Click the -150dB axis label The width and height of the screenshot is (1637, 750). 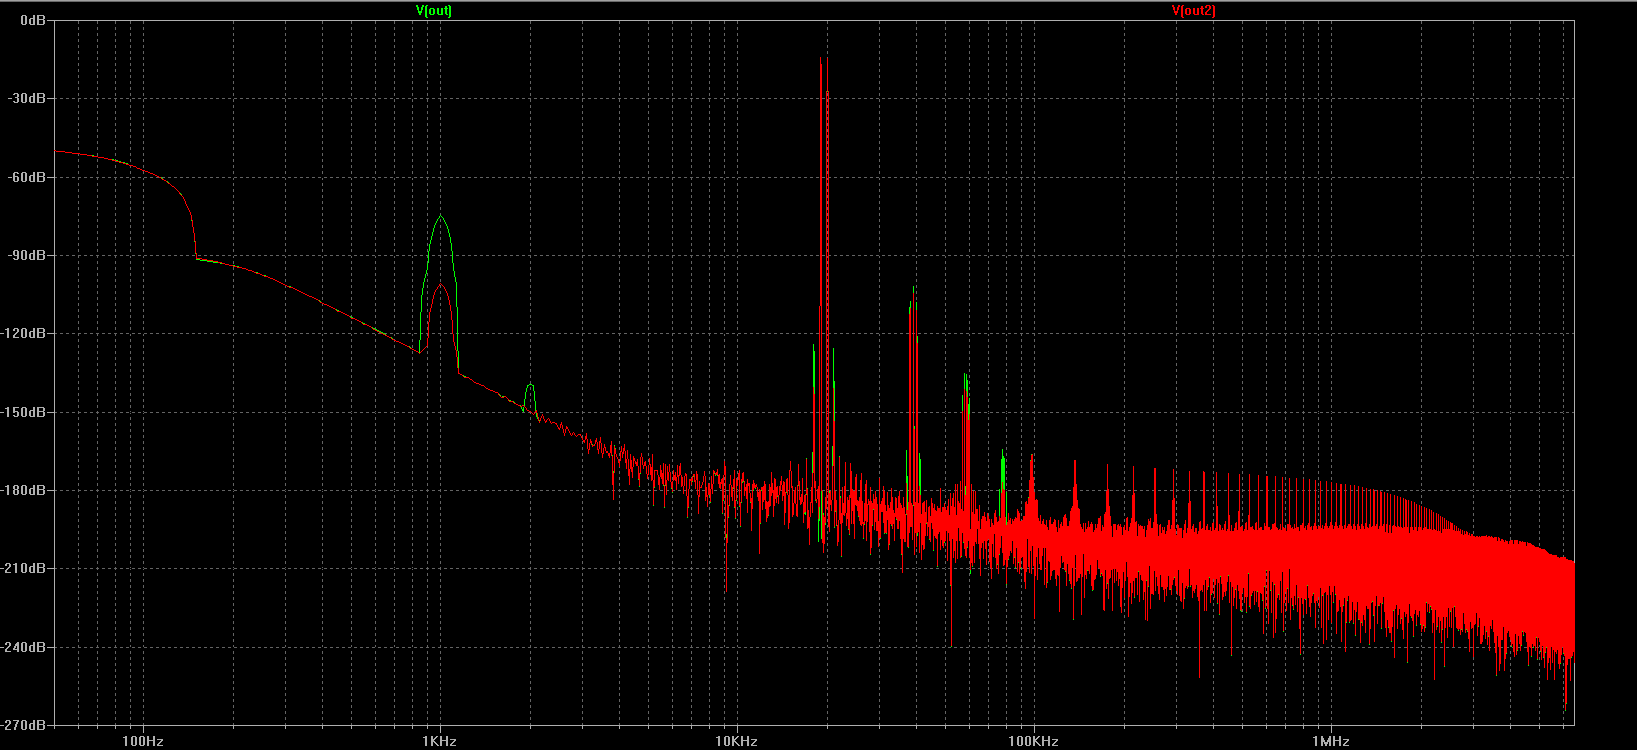tap(25, 412)
